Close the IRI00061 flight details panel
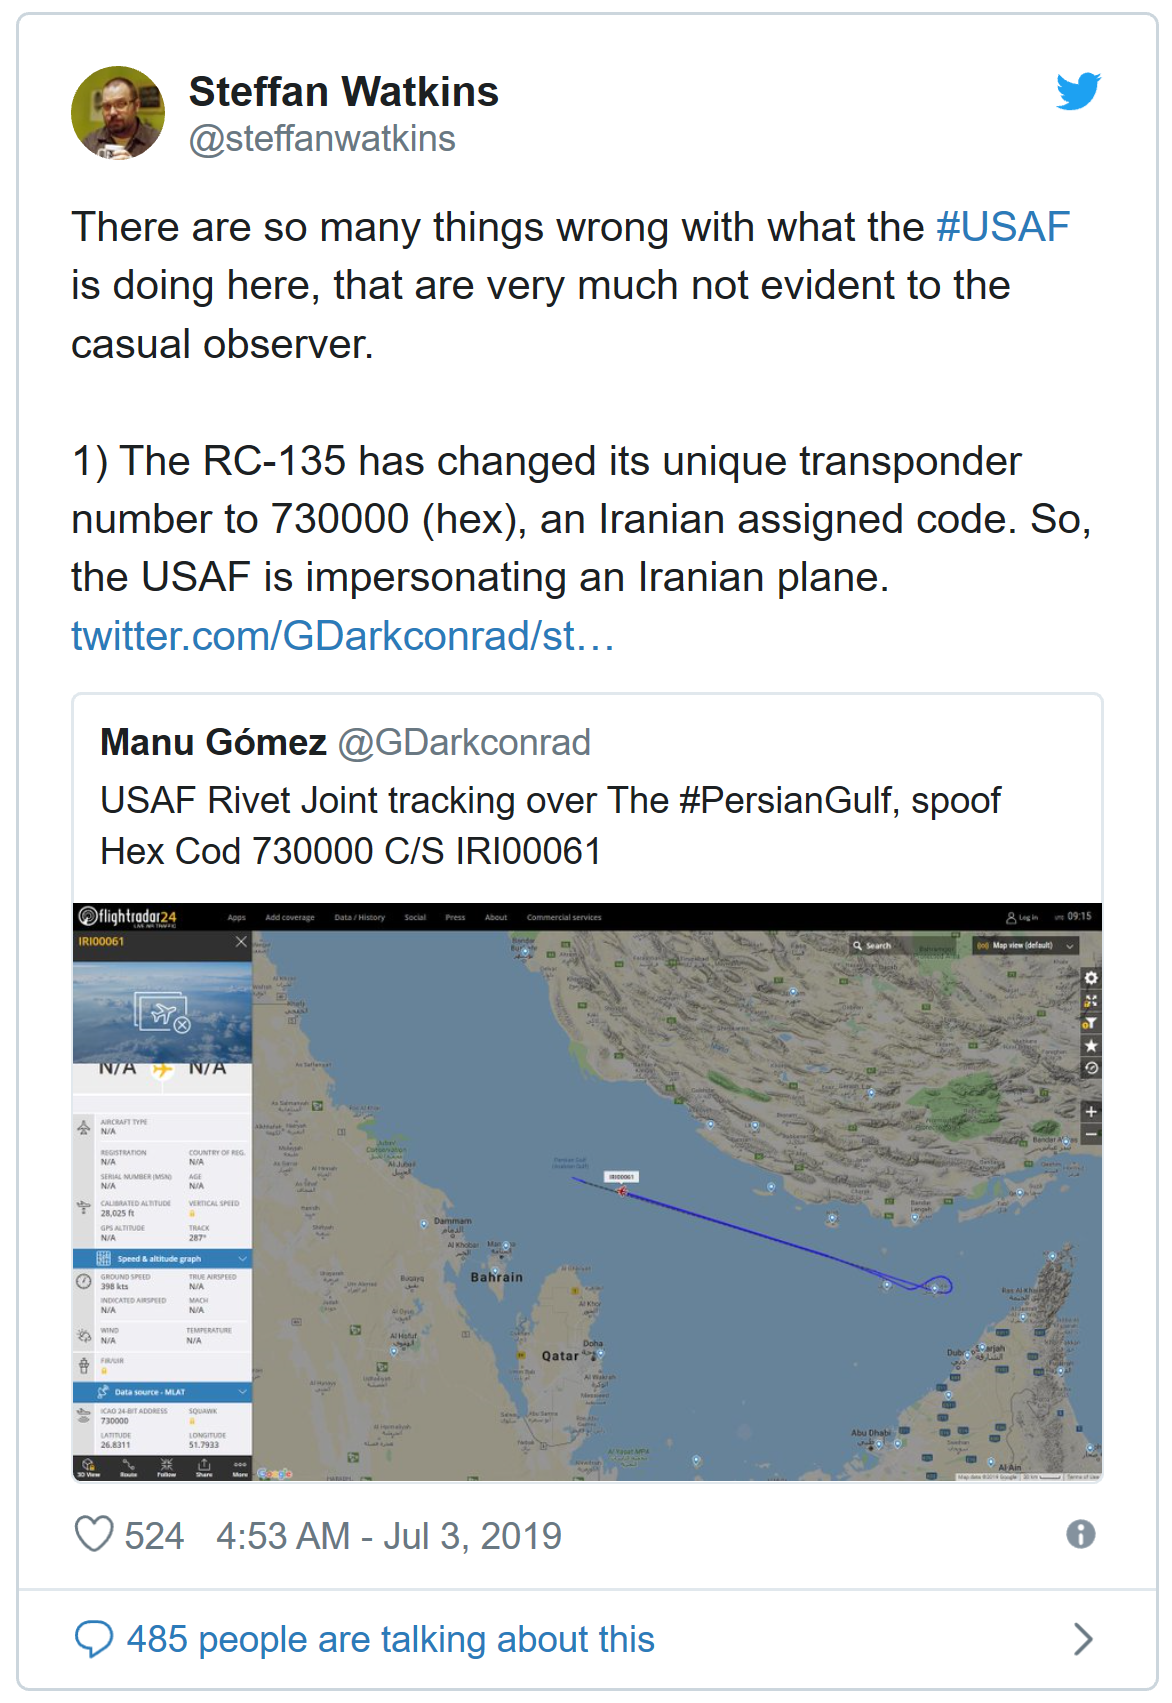Viewport: 1172px width, 1703px height. tap(240, 941)
